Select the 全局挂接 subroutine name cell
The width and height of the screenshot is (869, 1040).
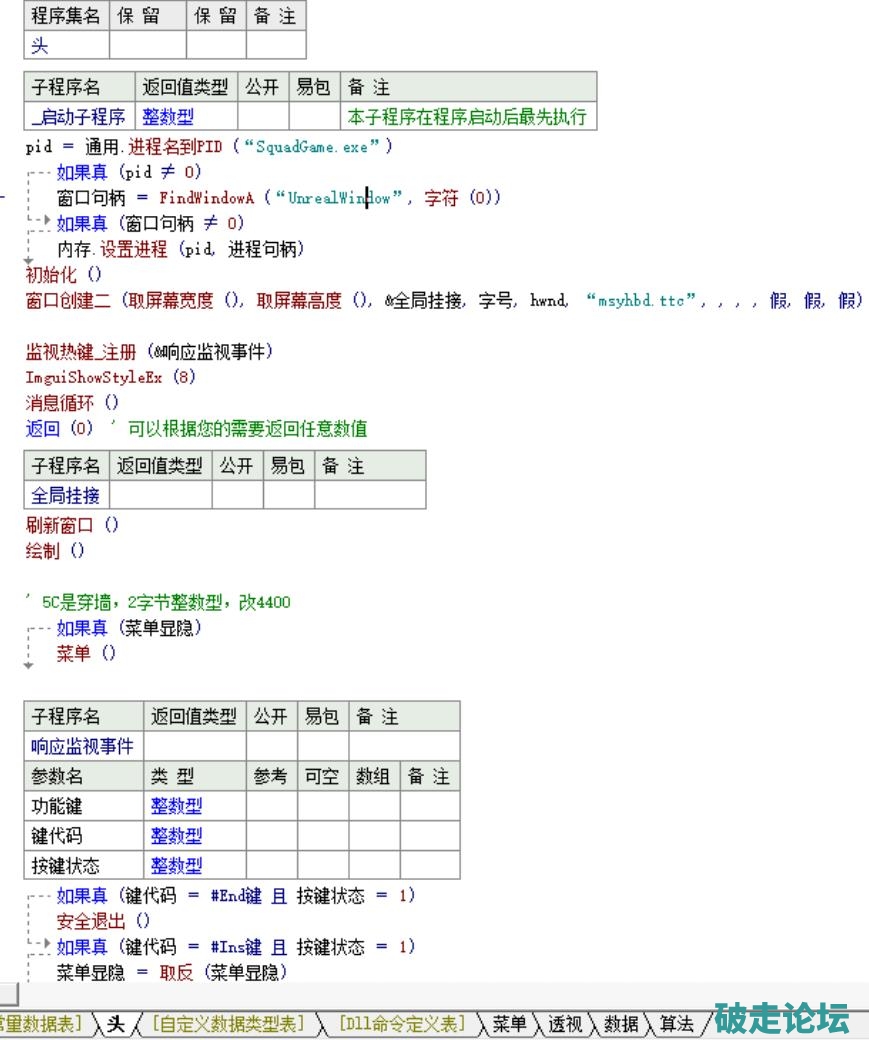point(66,495)
